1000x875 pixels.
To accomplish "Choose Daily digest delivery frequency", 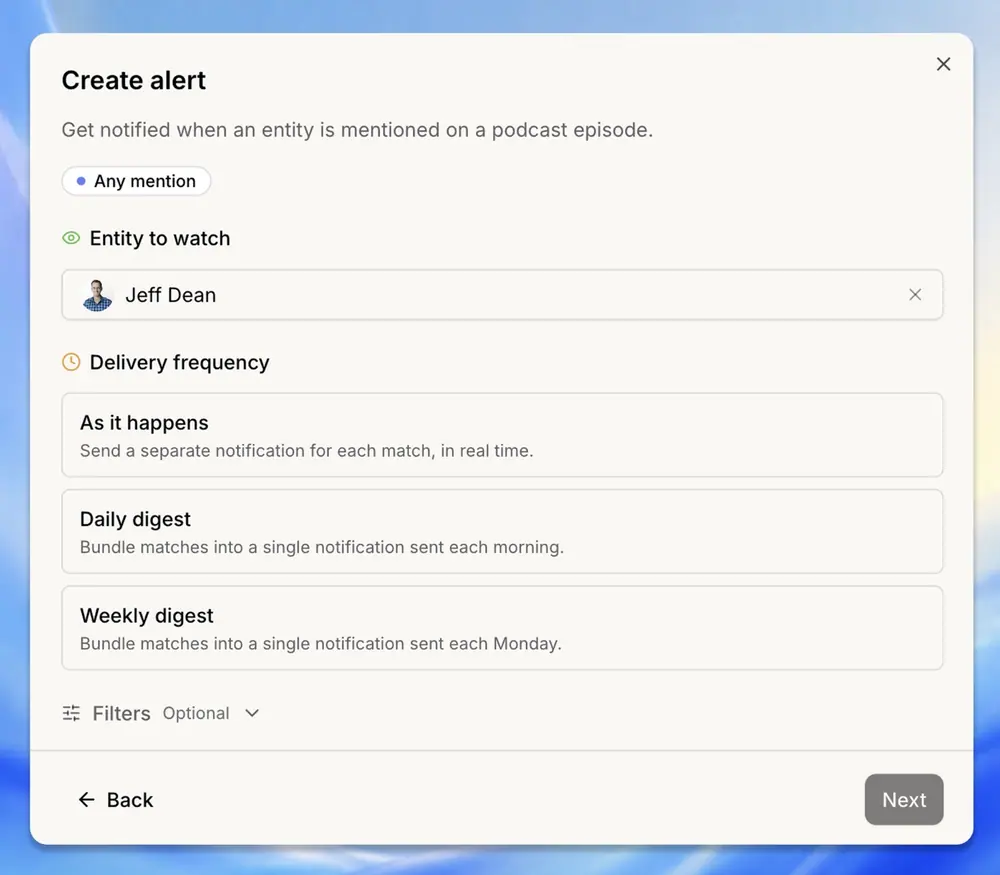I will click(x=502, y=531).
